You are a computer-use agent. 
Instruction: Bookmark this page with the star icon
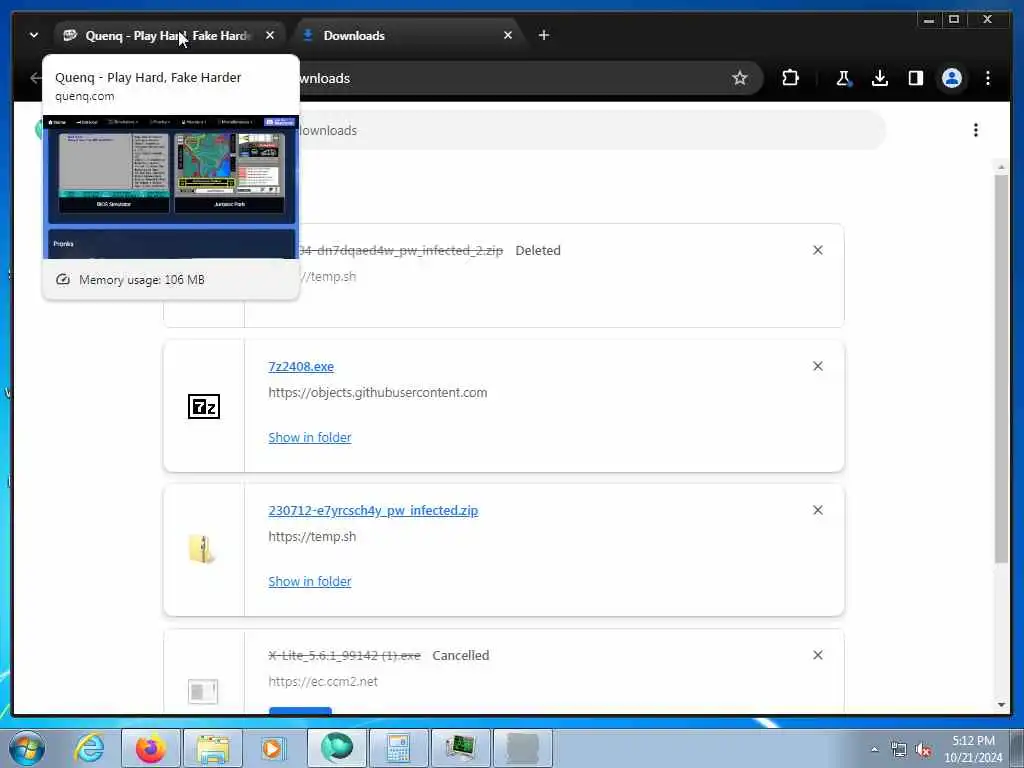(x=739, y=78)
